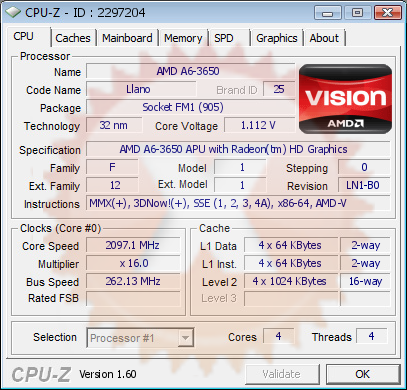Screen dimensions: 407x390
Task: Switch to the Caches tab
Action: coord(73,38)
